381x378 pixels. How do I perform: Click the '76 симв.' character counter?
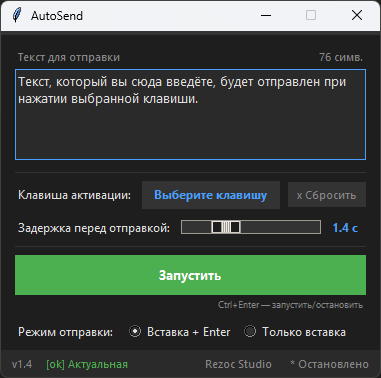click(341, 57)
